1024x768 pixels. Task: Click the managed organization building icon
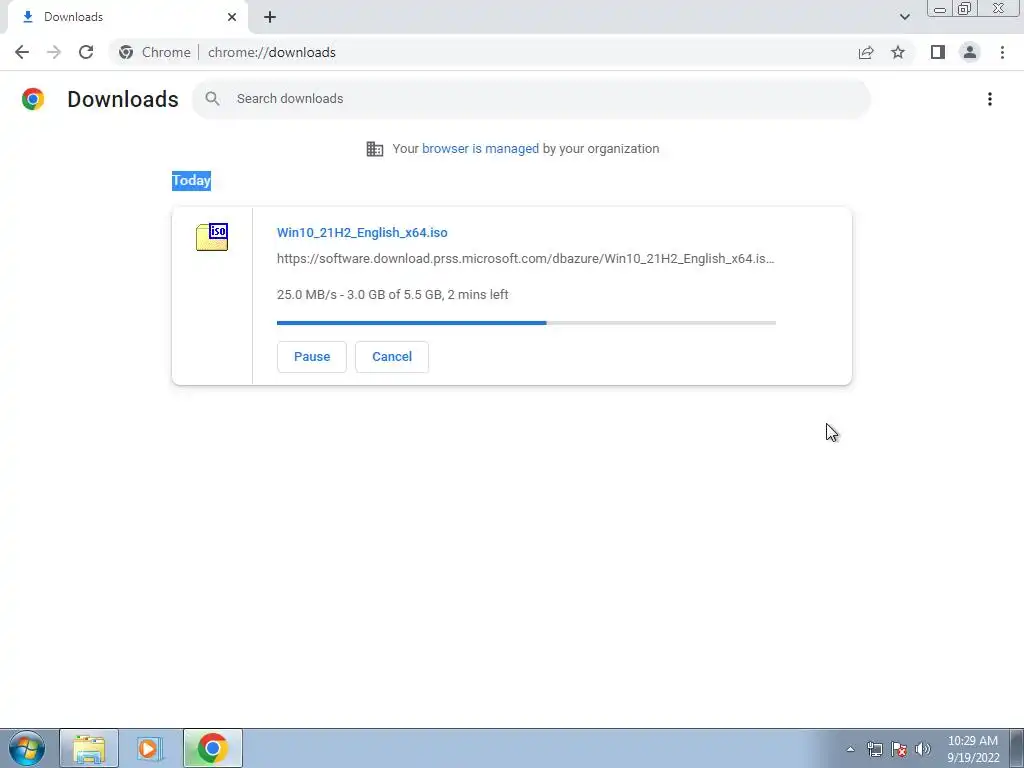[375, 149]
